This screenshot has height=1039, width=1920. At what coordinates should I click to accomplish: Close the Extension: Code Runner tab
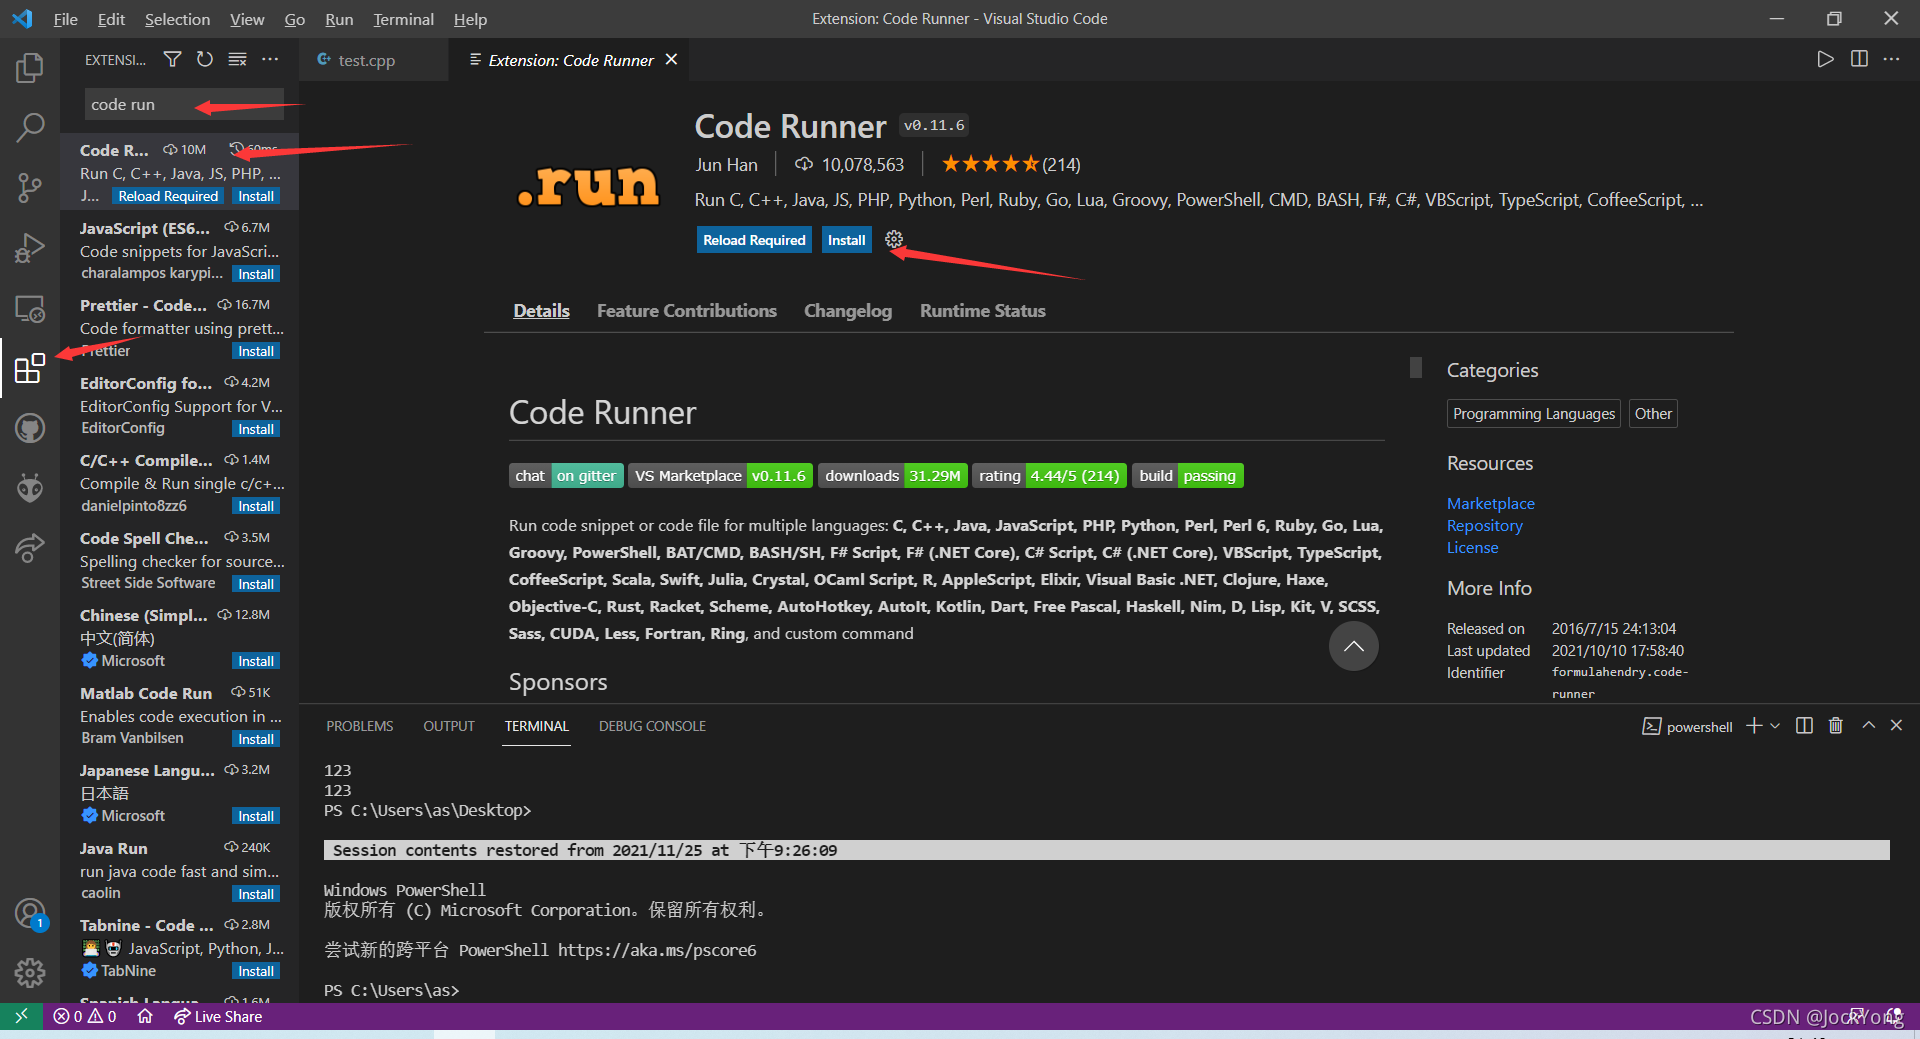[x=672, y=60]
